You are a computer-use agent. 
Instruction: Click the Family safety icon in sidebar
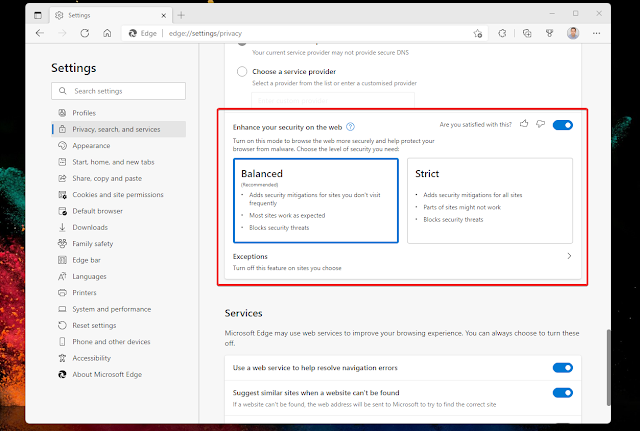click(x=62, y=244)
